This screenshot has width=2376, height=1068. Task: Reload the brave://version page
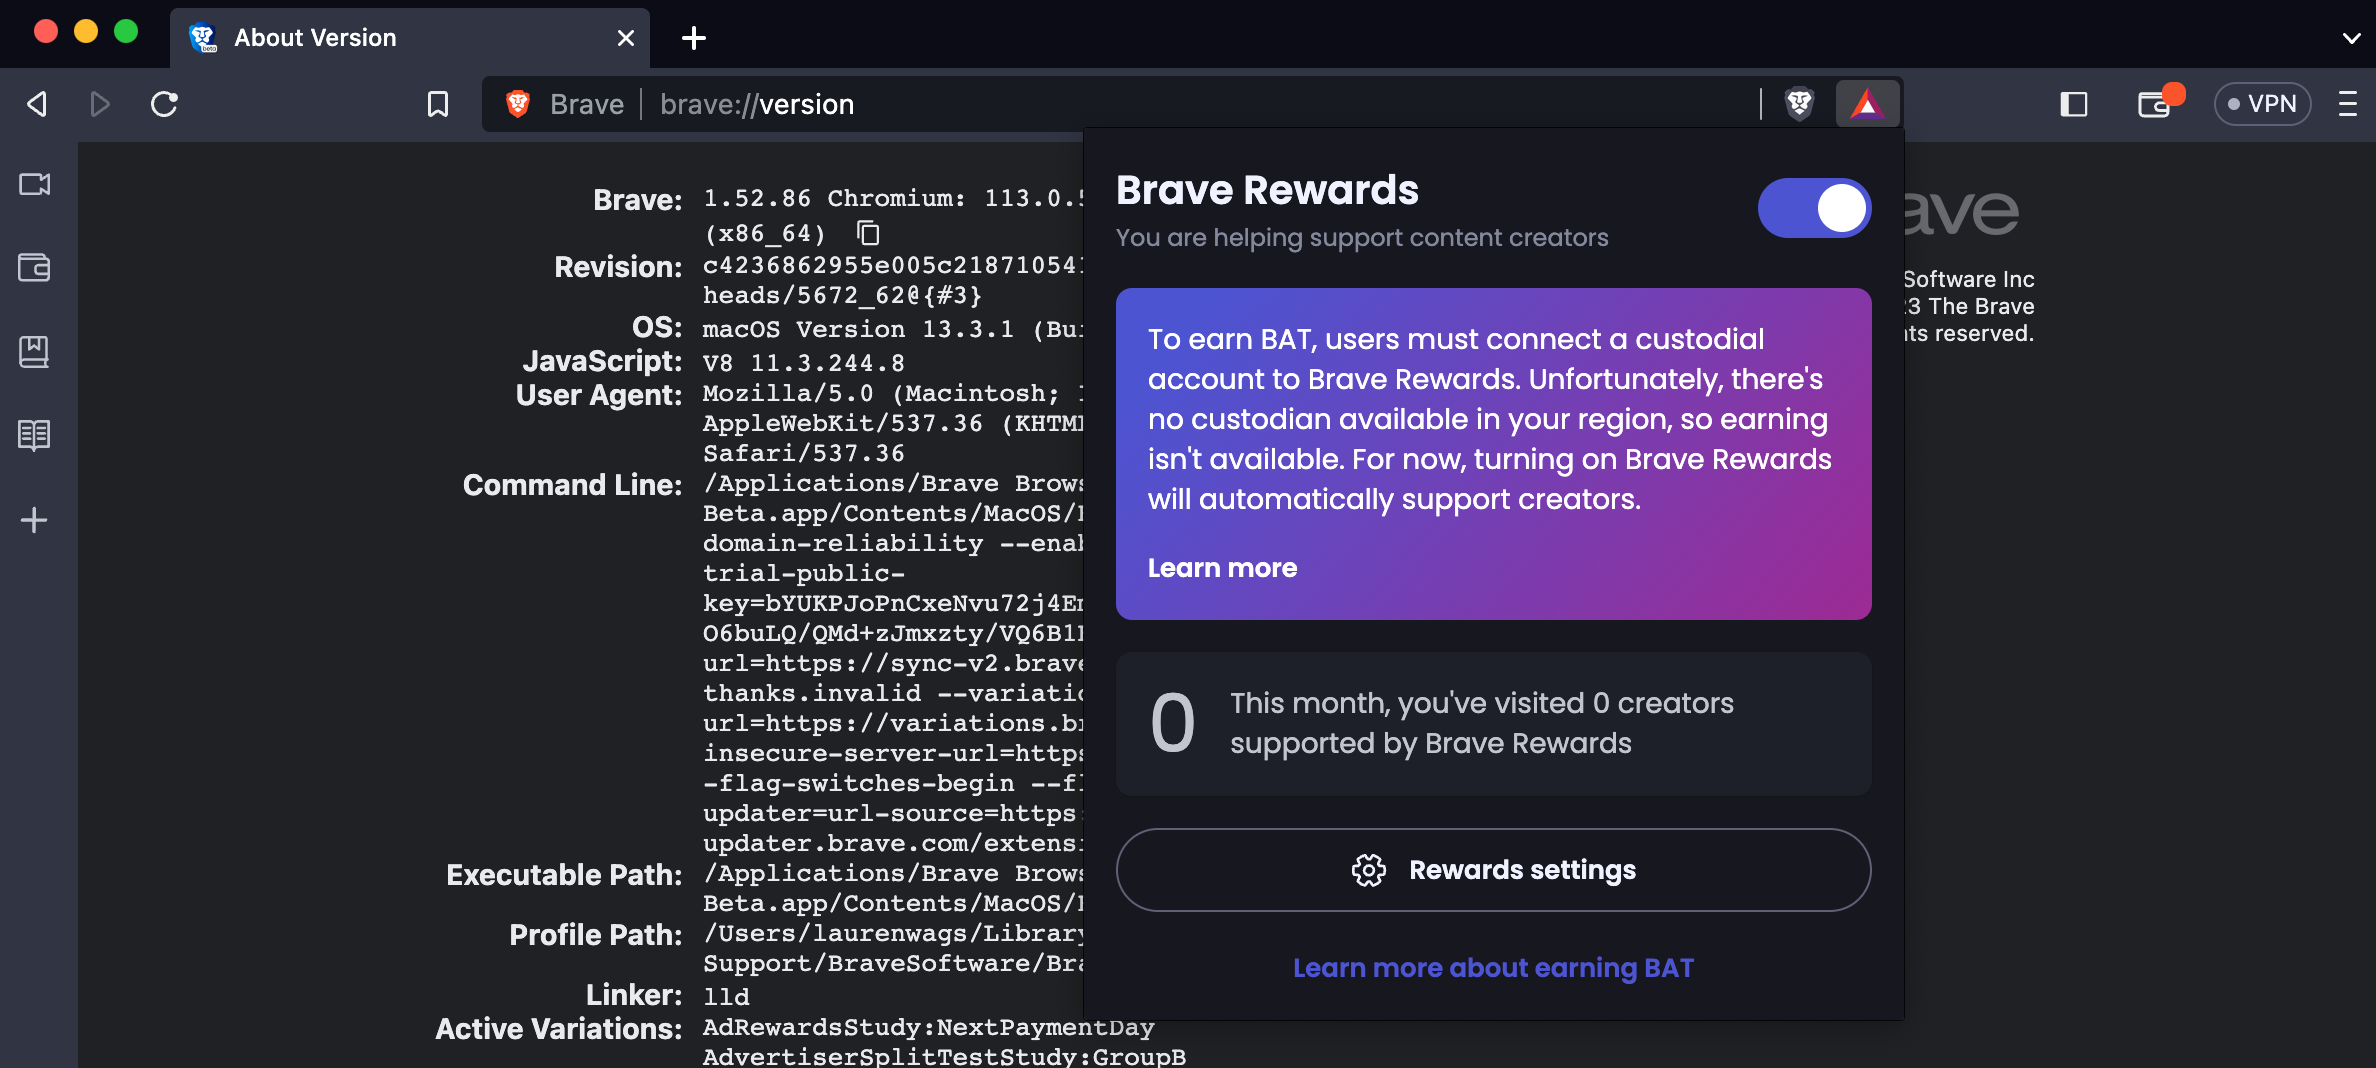tap(164, 103)
